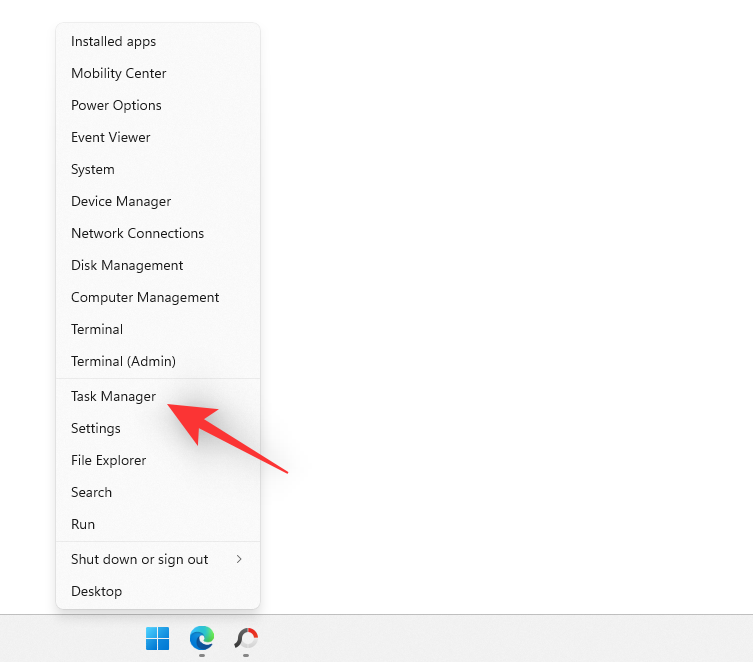753x662 pixels.
Task: Open the circular gauge app on the taskbar
Action: [246, 639]
